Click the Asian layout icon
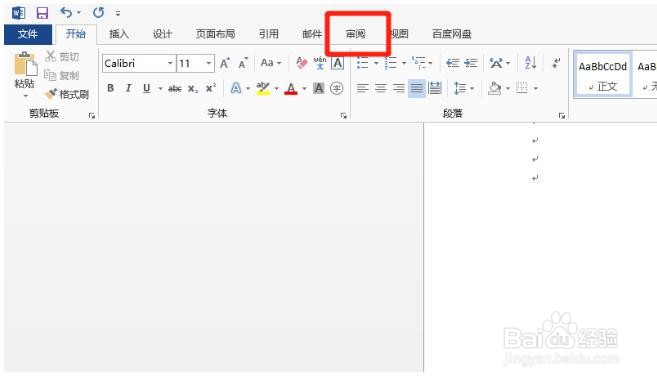 (497, 63)
